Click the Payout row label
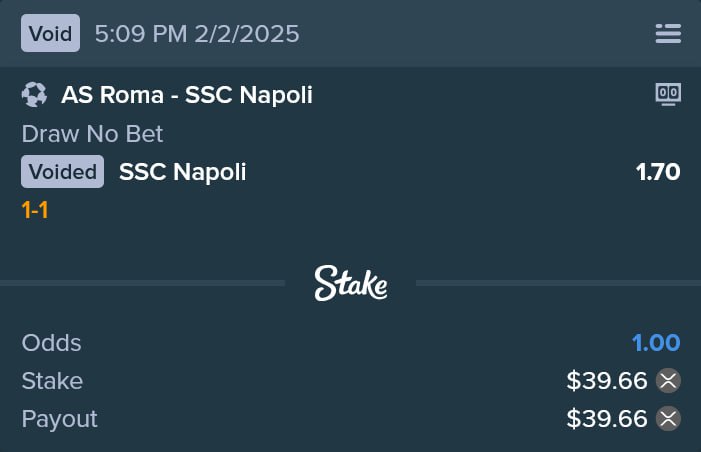 (59, 419)
